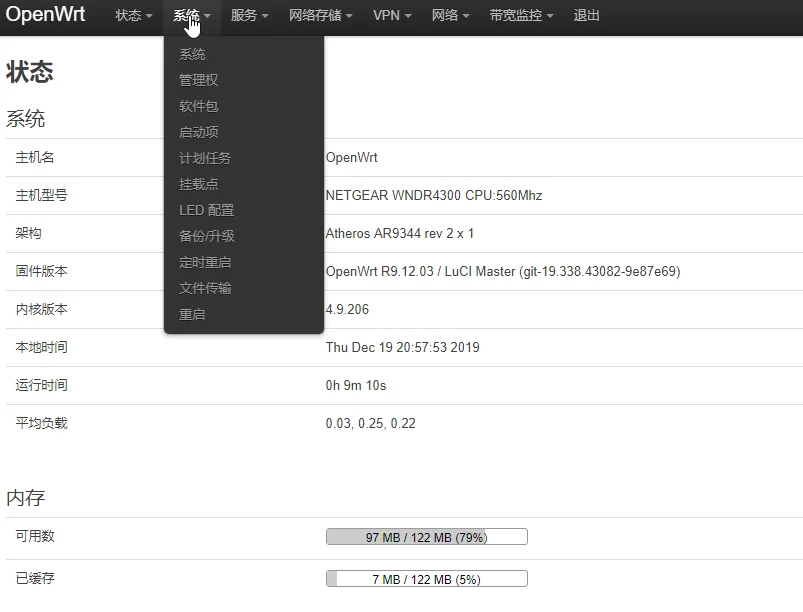
Task: Click the 状态 page title heading
Action: pos(30,72)
